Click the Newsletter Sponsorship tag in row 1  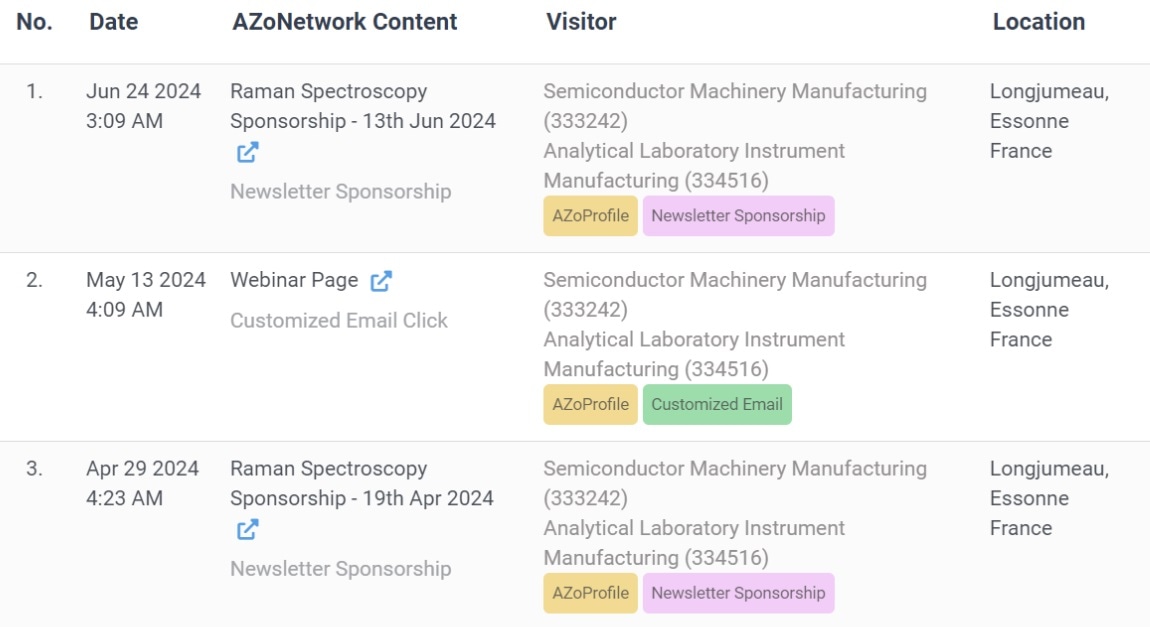point(739,216)
